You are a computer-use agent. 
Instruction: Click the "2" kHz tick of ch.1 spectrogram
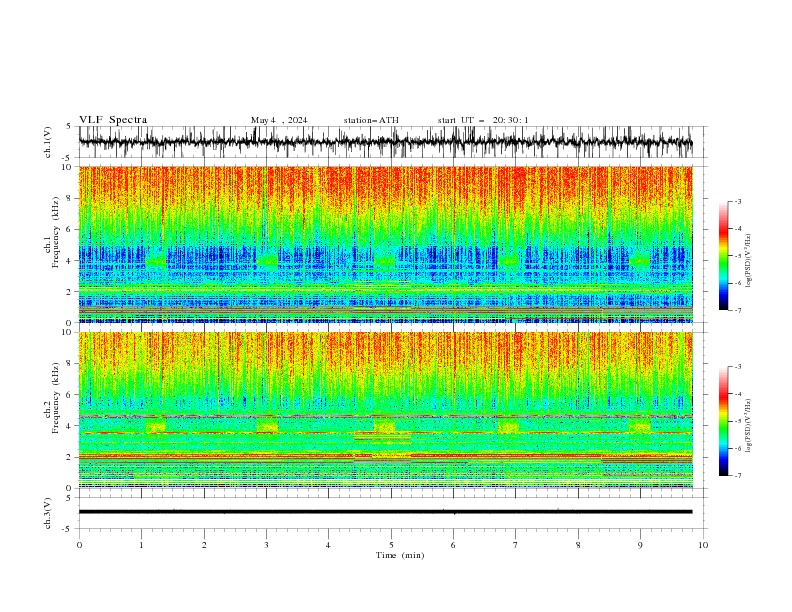71,292
